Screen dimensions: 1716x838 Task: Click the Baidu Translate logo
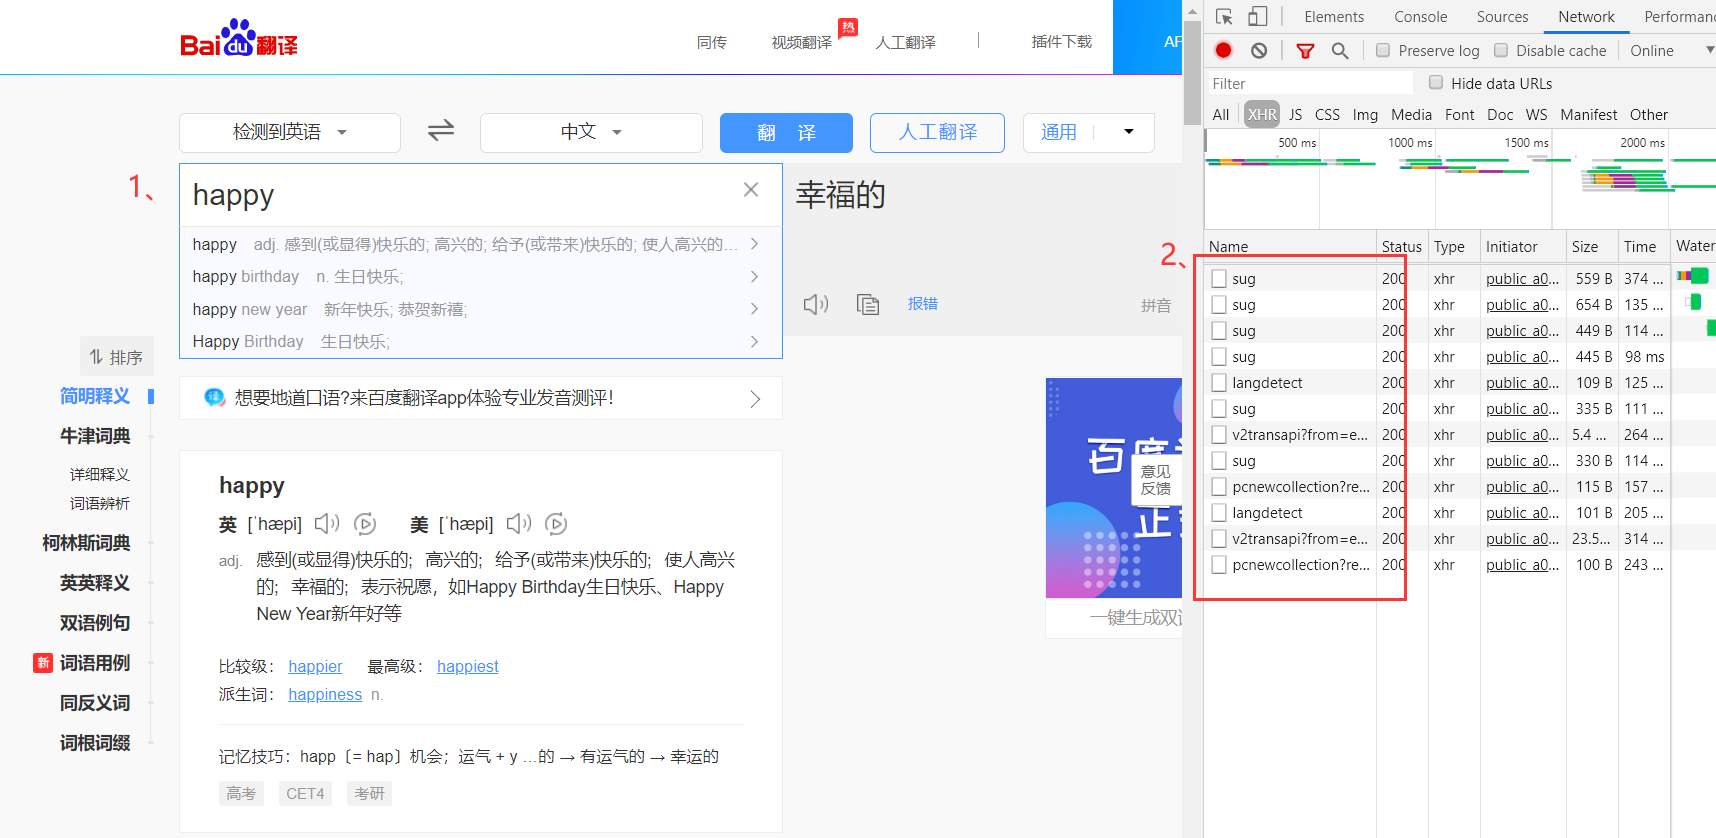[x=239, y=38]
